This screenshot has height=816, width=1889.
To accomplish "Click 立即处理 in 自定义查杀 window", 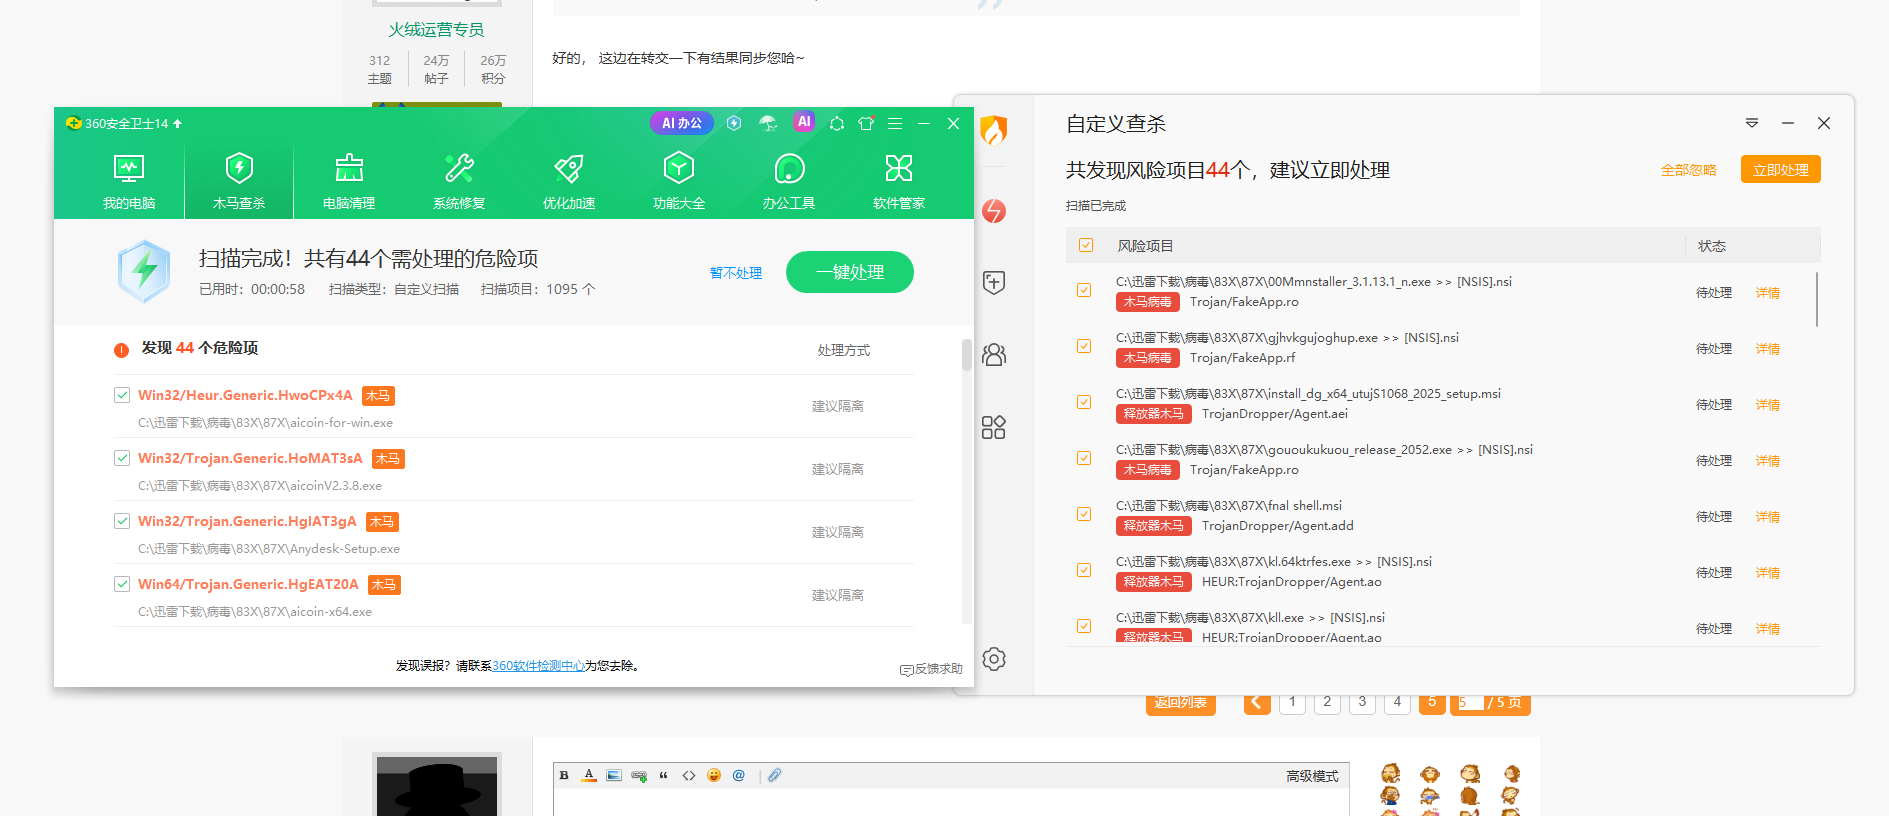I will point(1781,170).
